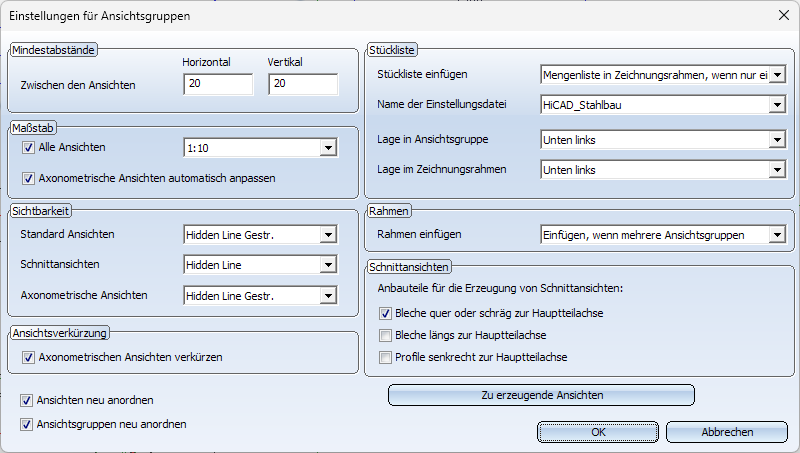Click the Sichtbarkeit group title
Image resolution: width=800 pixels, height=453 pixels.
(40, 211)
